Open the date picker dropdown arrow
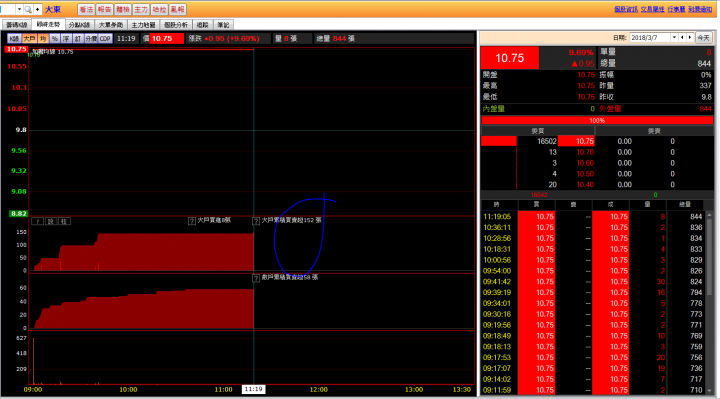The height and width of the screenshot is (399, 720). pos(674,38)
